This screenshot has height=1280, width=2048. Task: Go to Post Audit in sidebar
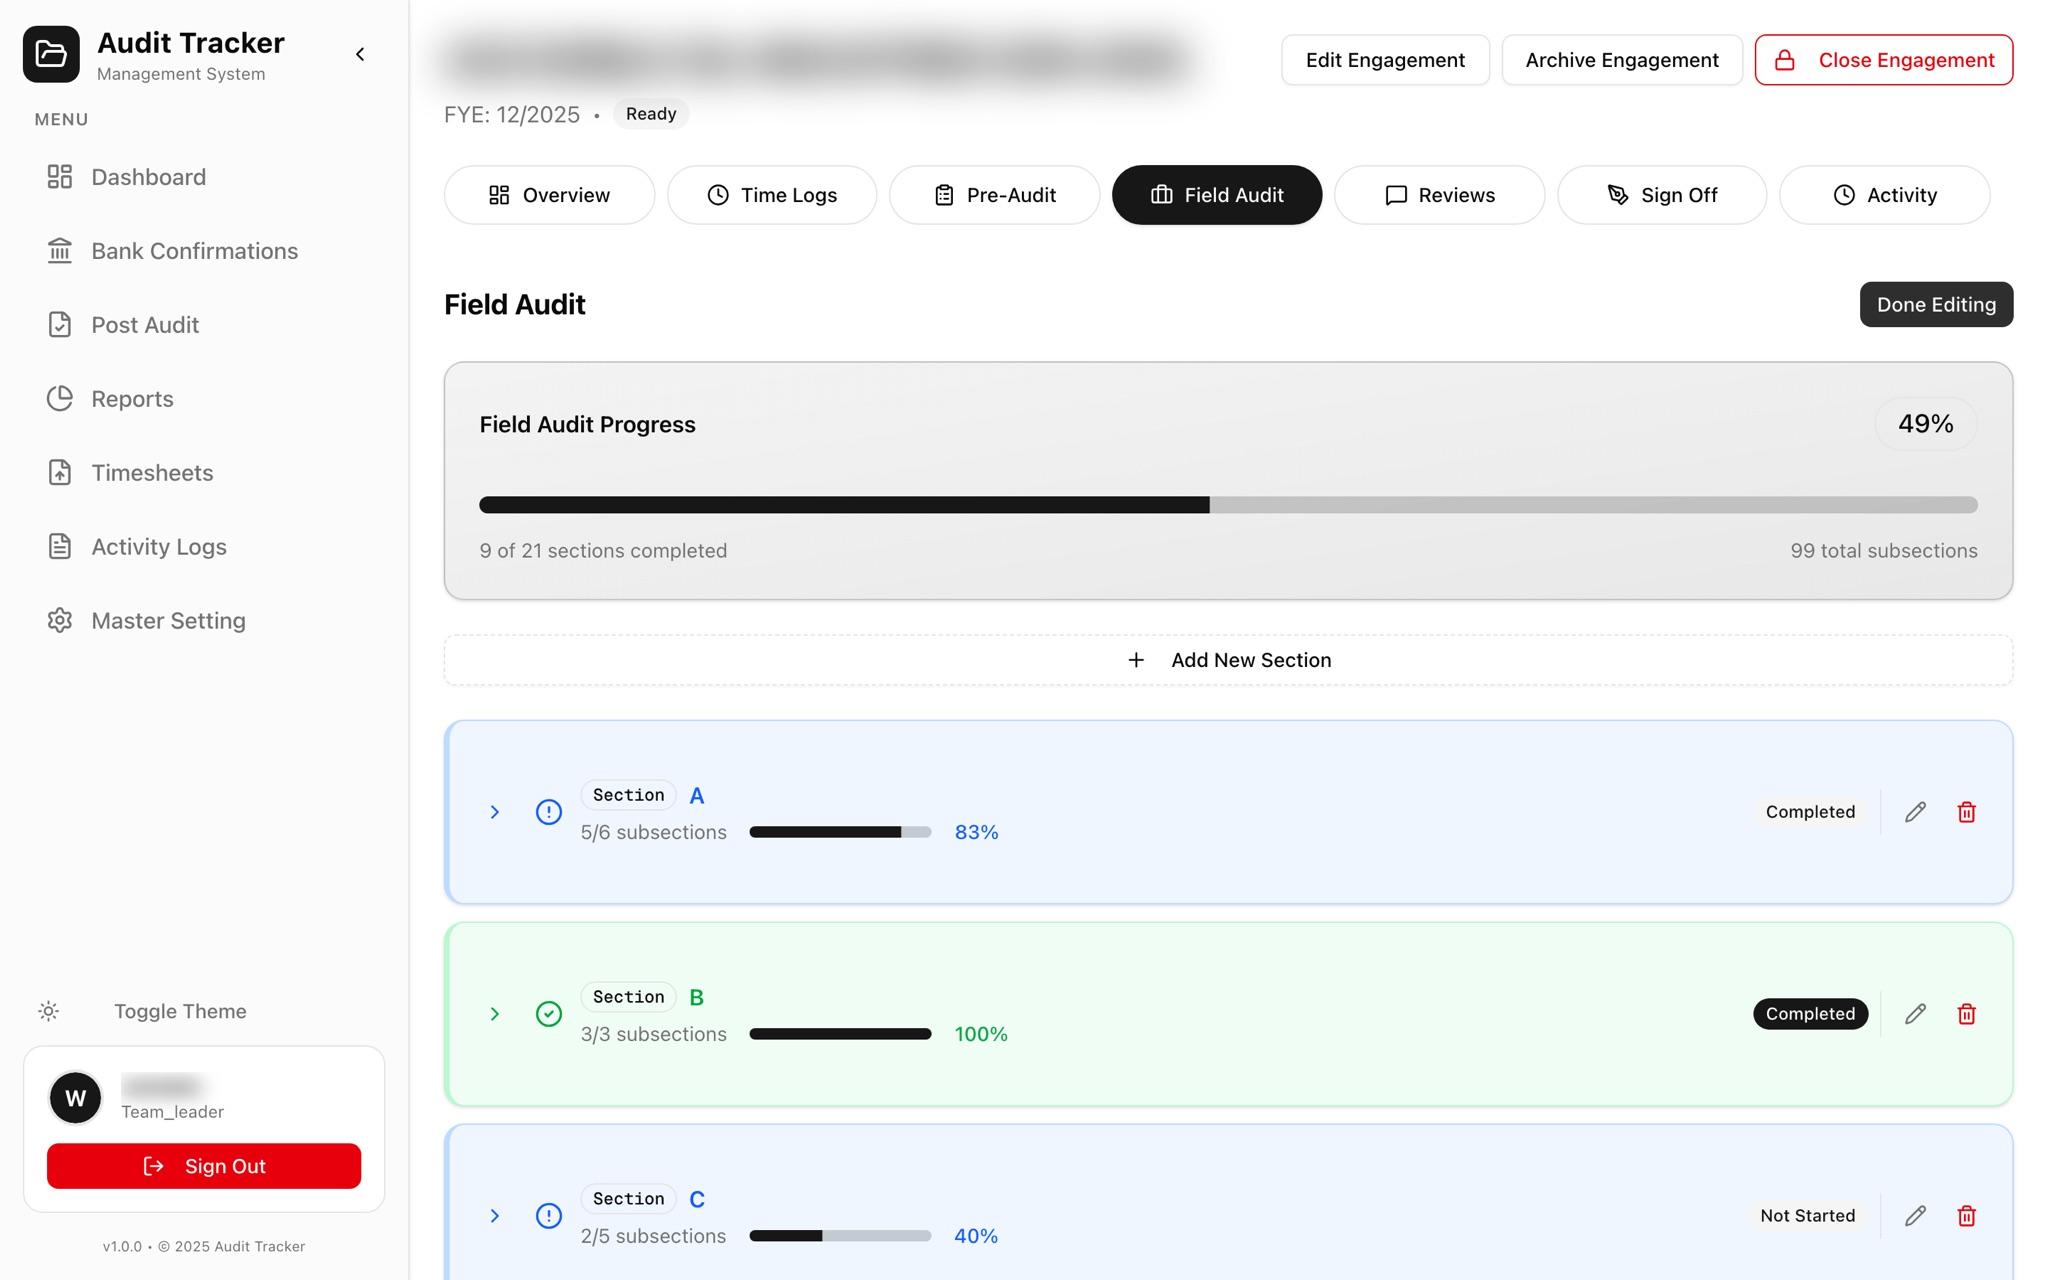204,325
